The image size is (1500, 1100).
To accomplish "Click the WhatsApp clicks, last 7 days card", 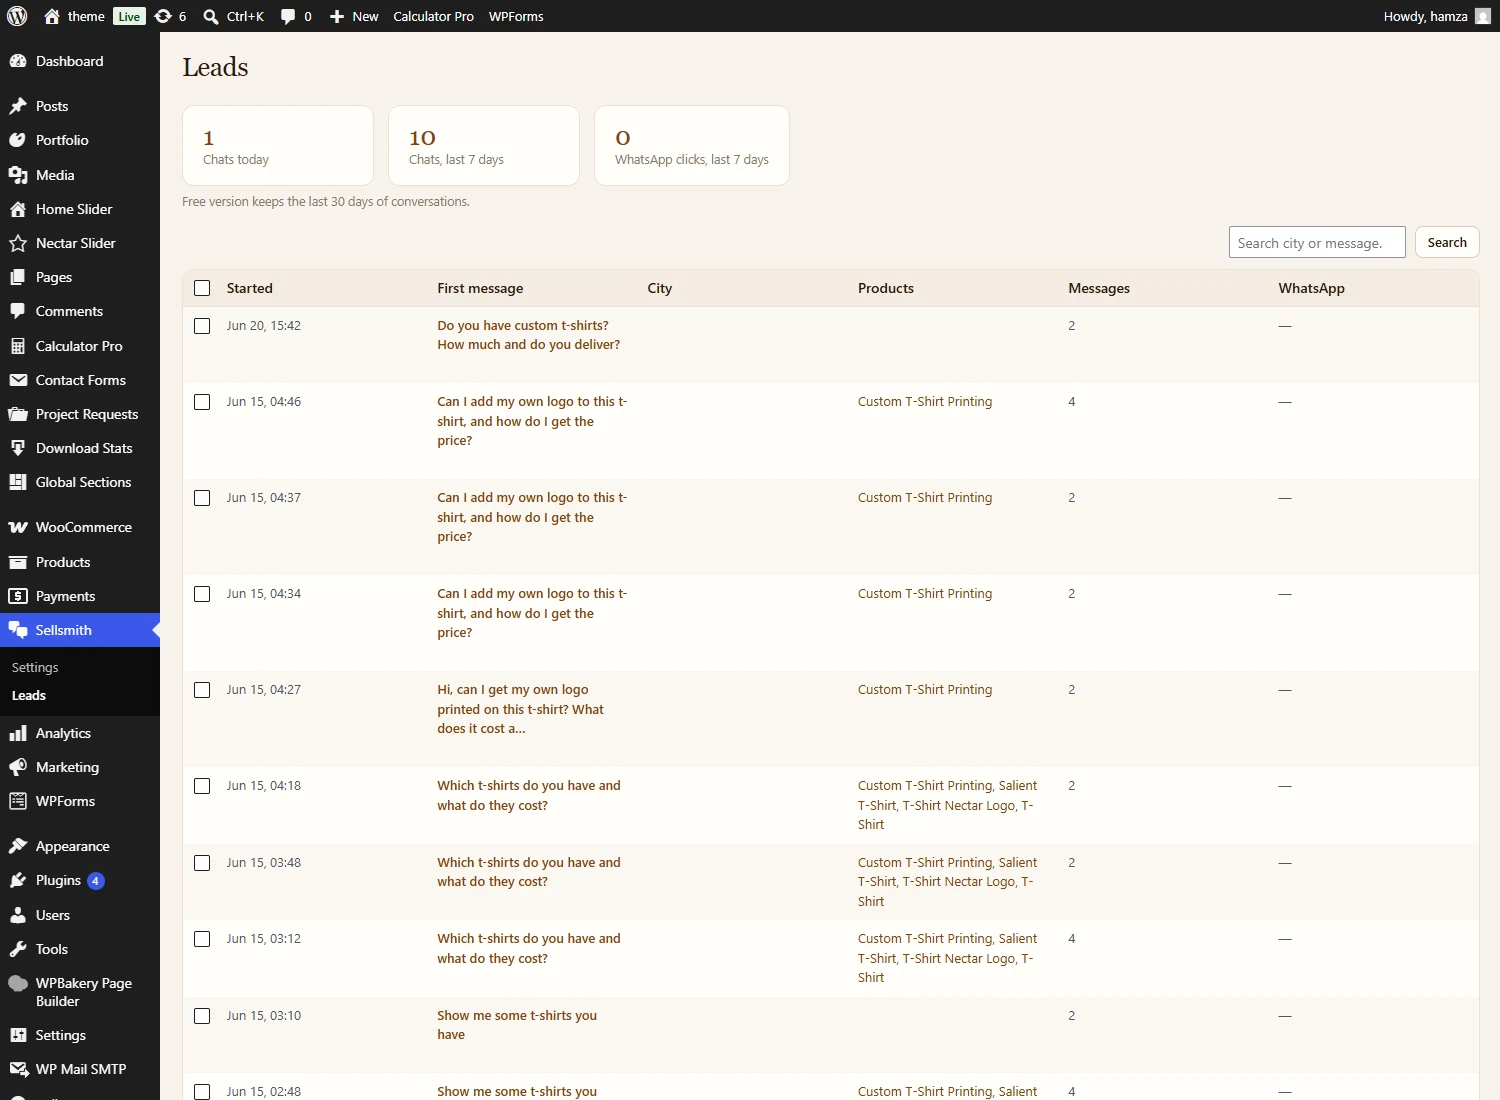I will click(x=692, y=145).
